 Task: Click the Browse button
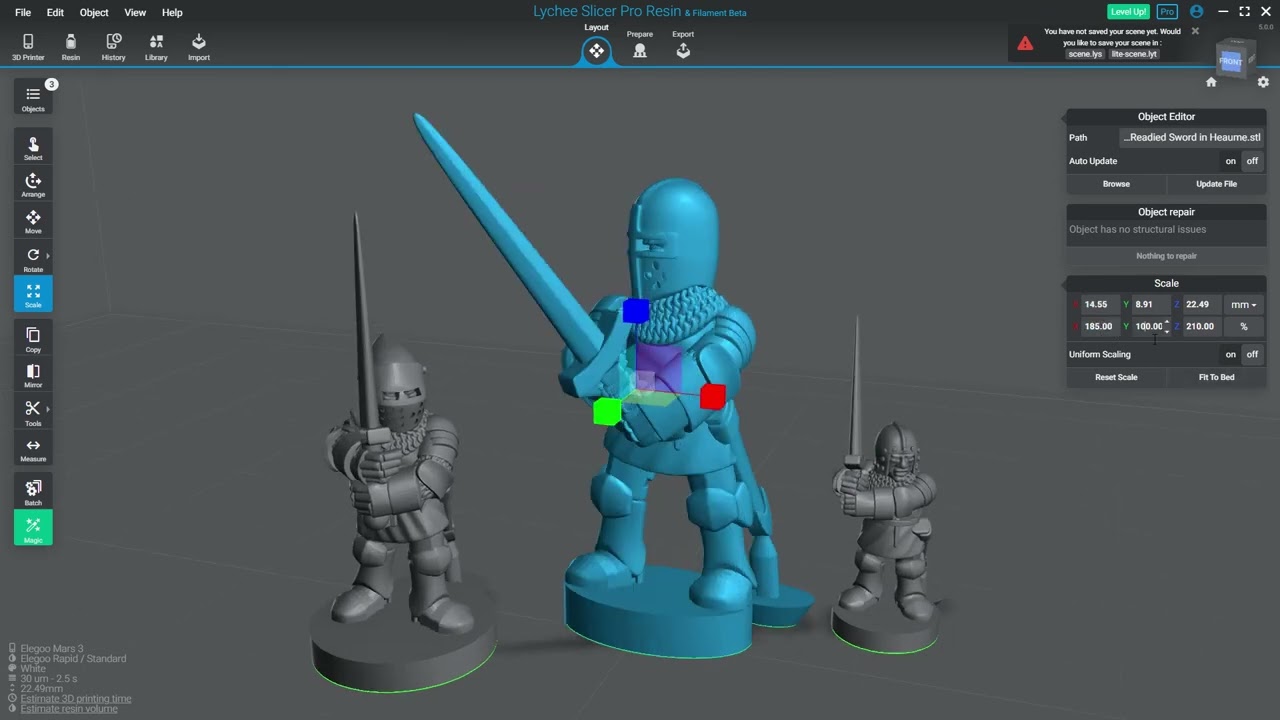tap(1116, 184)
